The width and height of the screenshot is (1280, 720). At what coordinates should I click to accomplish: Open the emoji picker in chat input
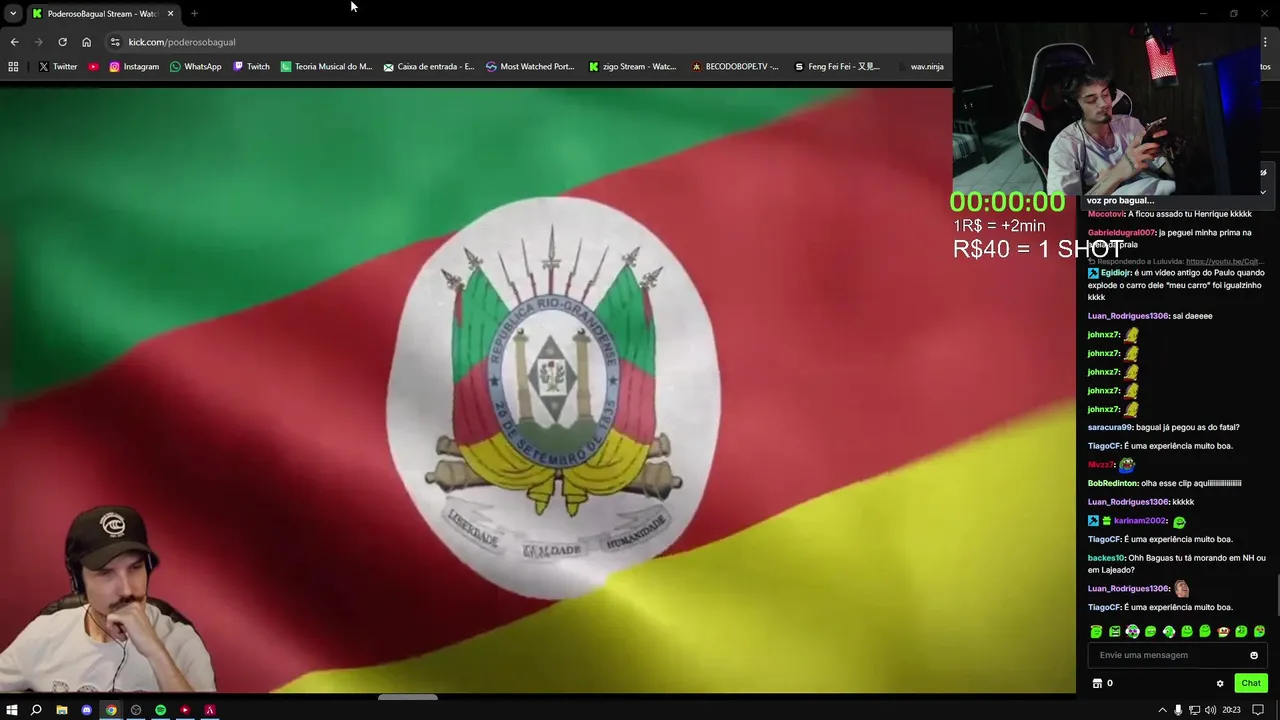click(x=1254, y=656)
